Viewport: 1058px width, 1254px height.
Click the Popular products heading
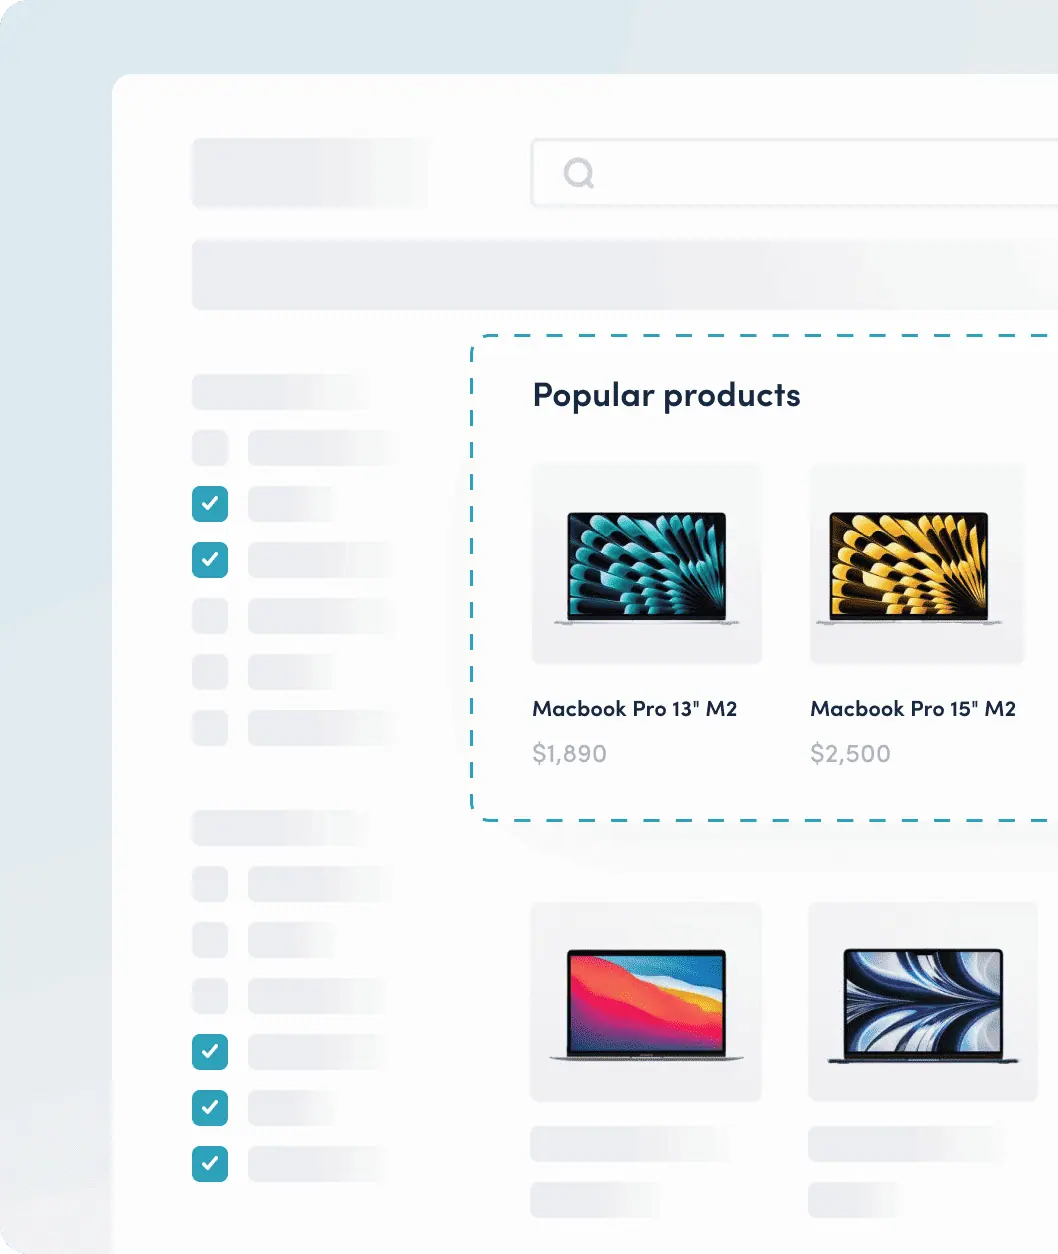click(666, 395)
